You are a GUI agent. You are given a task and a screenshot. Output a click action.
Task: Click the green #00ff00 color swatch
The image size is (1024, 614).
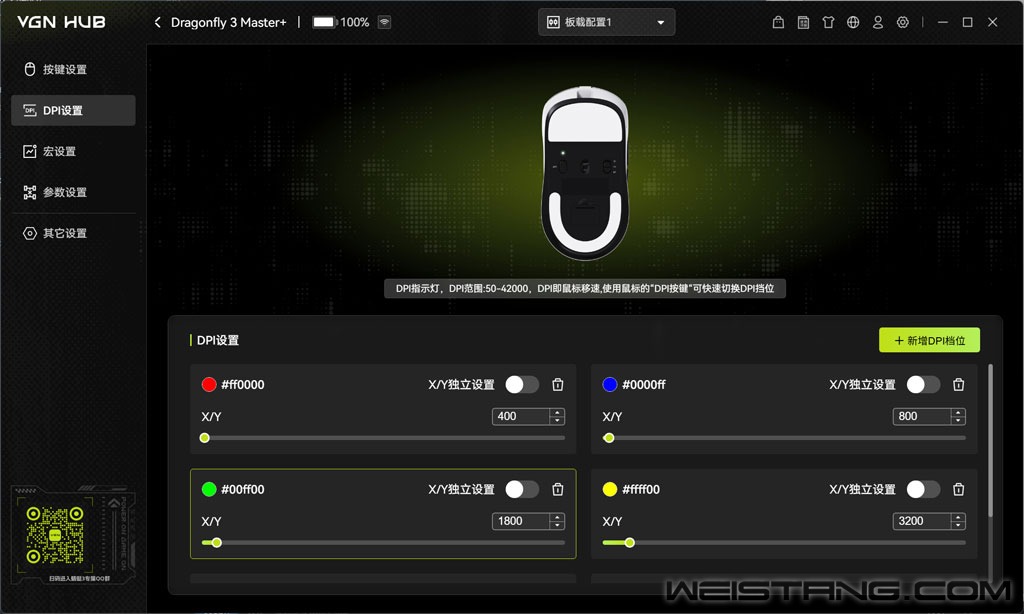pos(209,489)
